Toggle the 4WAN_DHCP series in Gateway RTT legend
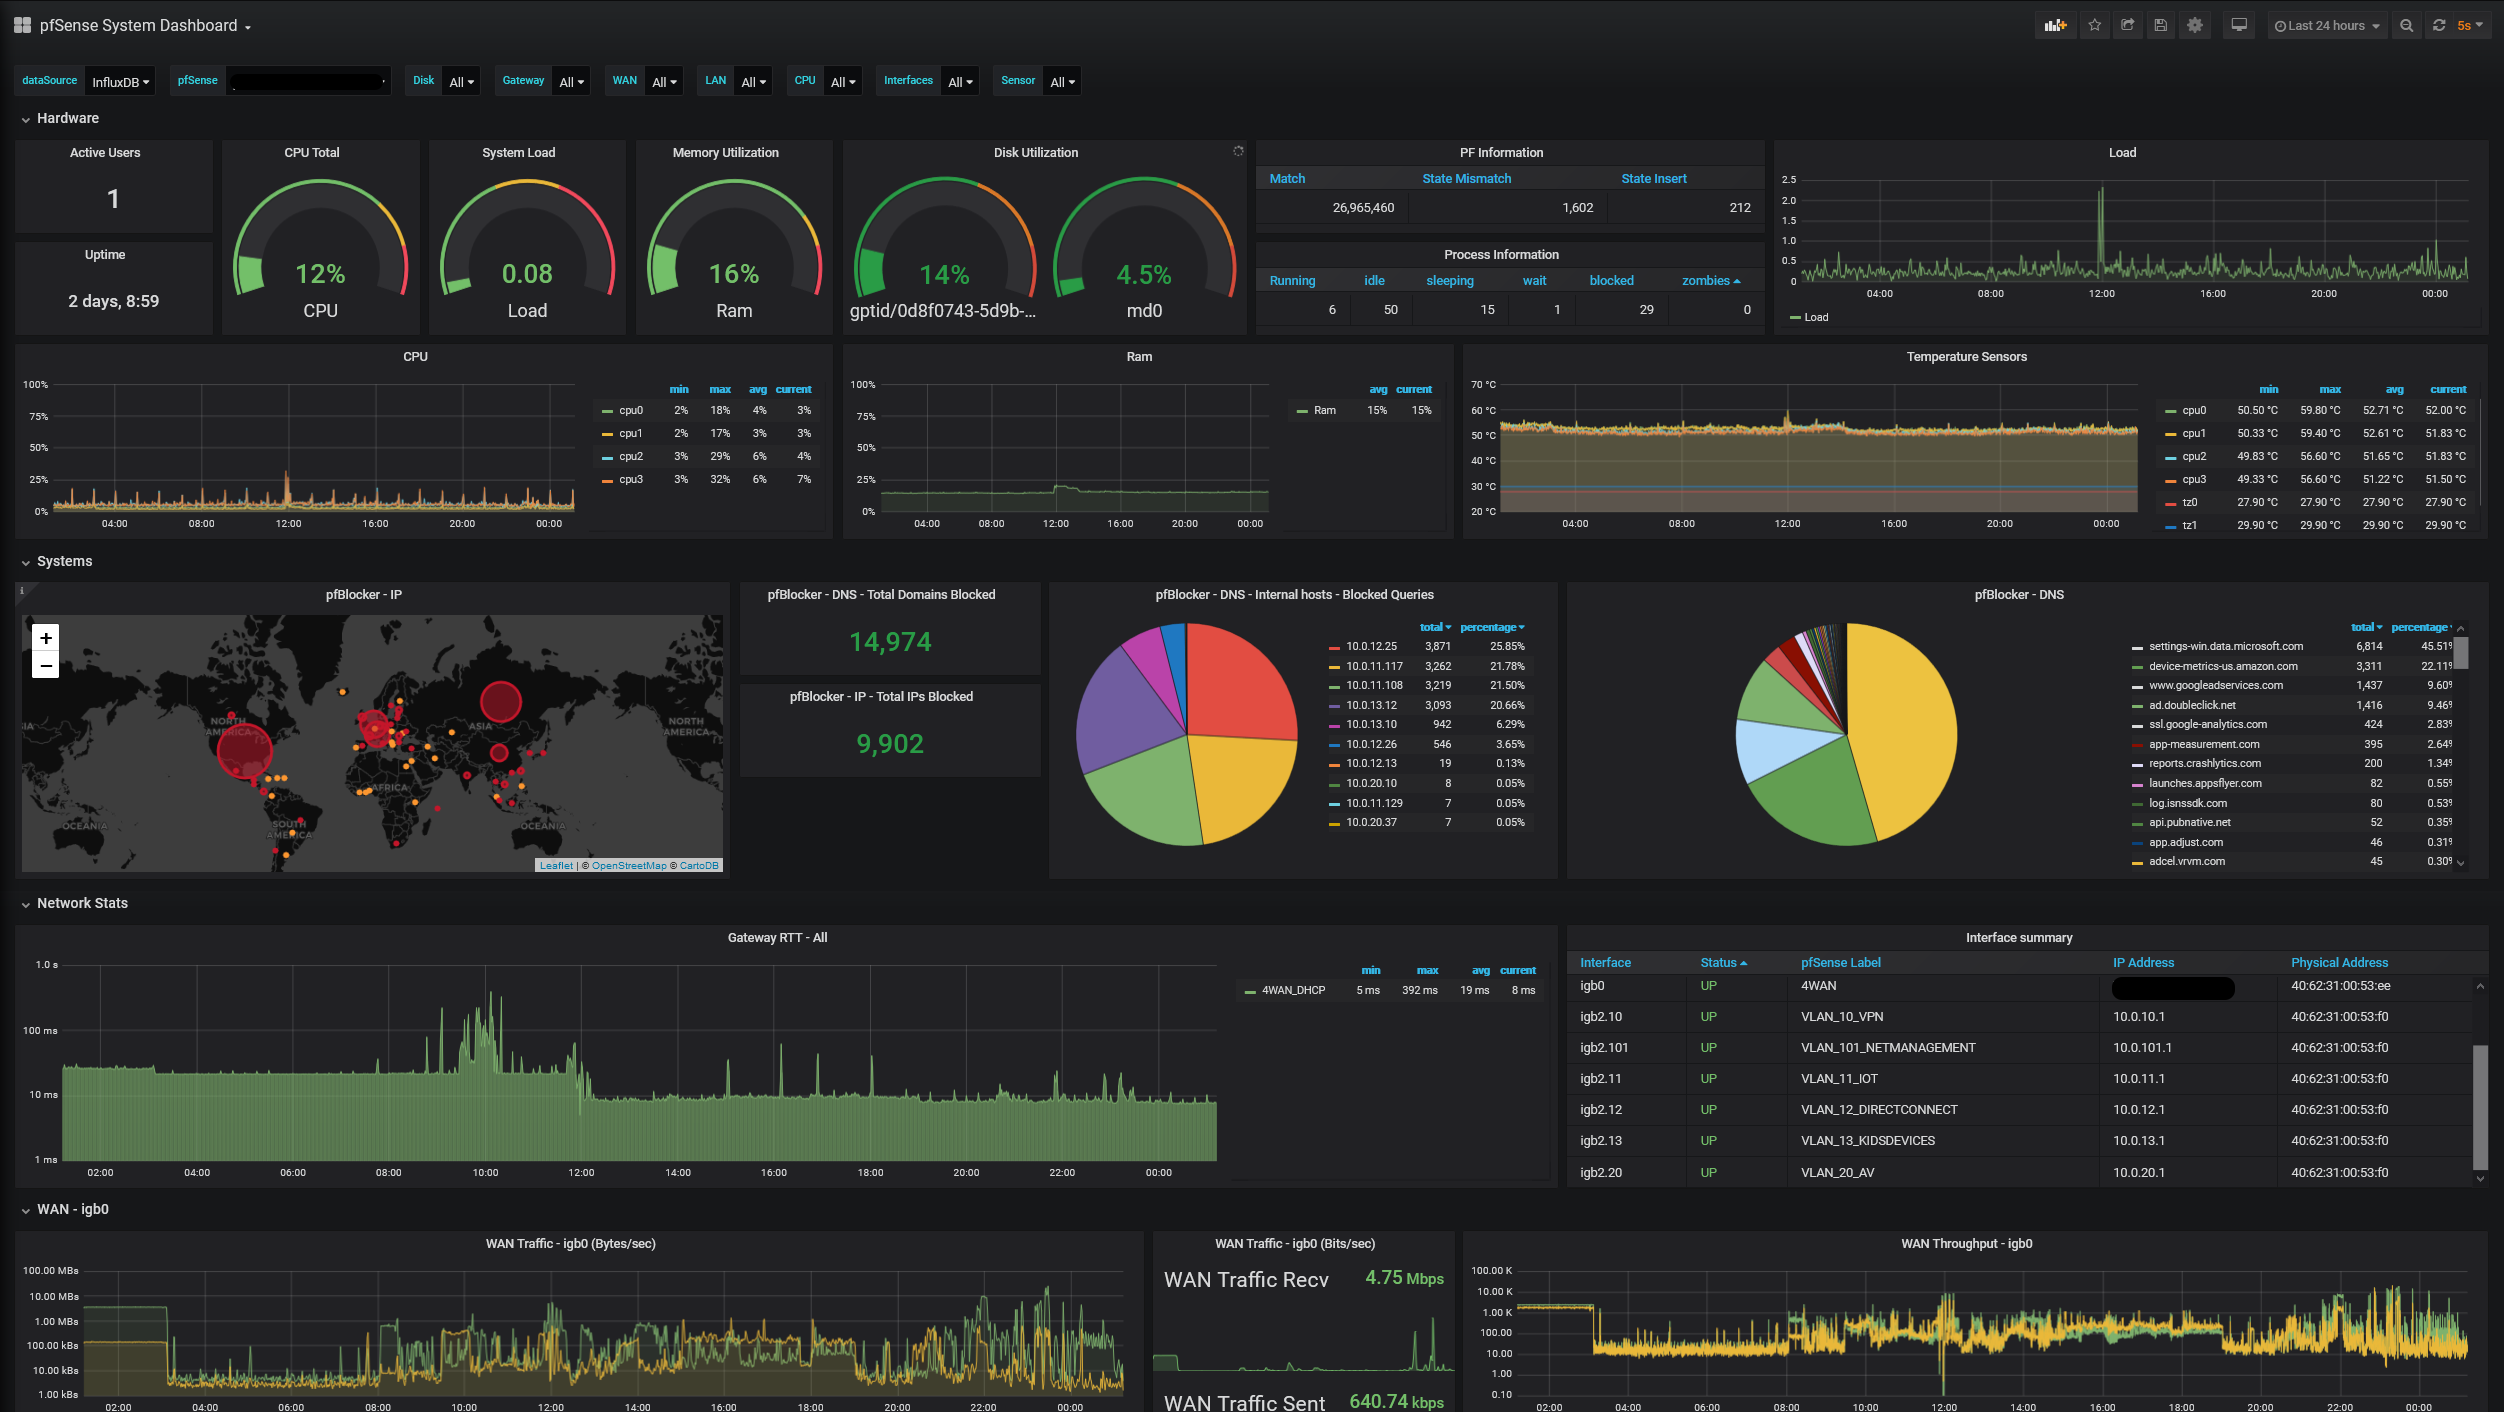This screenshot has height=1412, width=2504. pos(1293,991)
